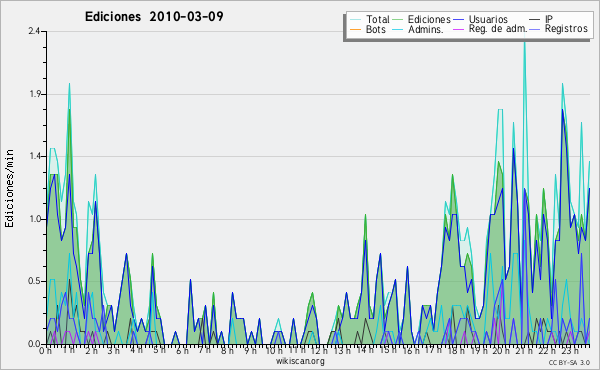Click the green line swatch beside Ediciones legend entry

[398, 20]
